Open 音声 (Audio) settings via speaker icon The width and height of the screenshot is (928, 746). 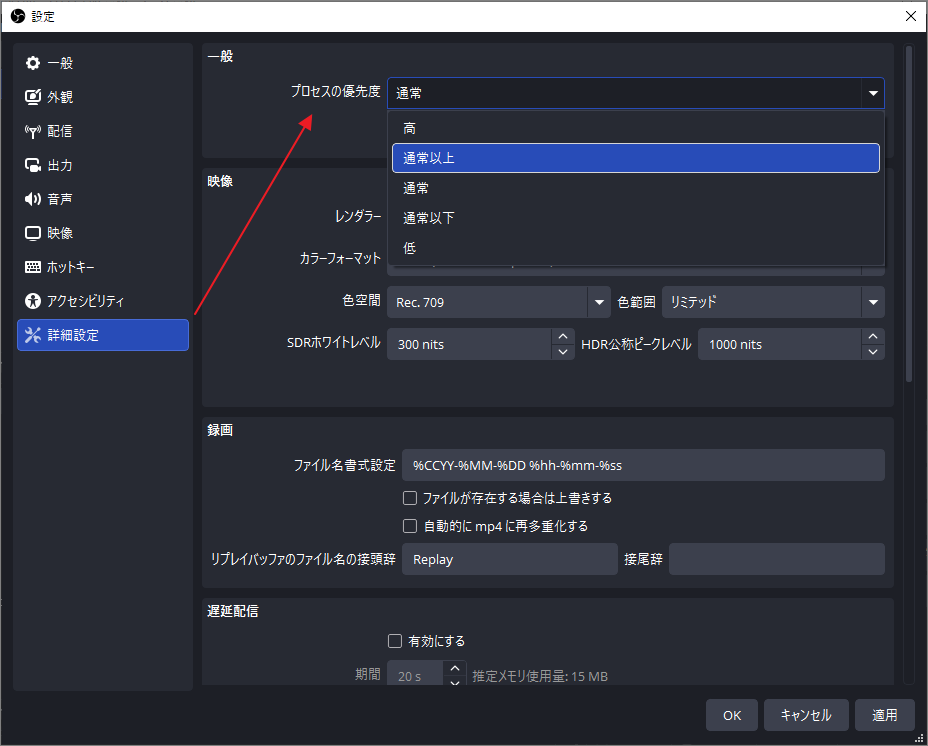coord(35,198)
